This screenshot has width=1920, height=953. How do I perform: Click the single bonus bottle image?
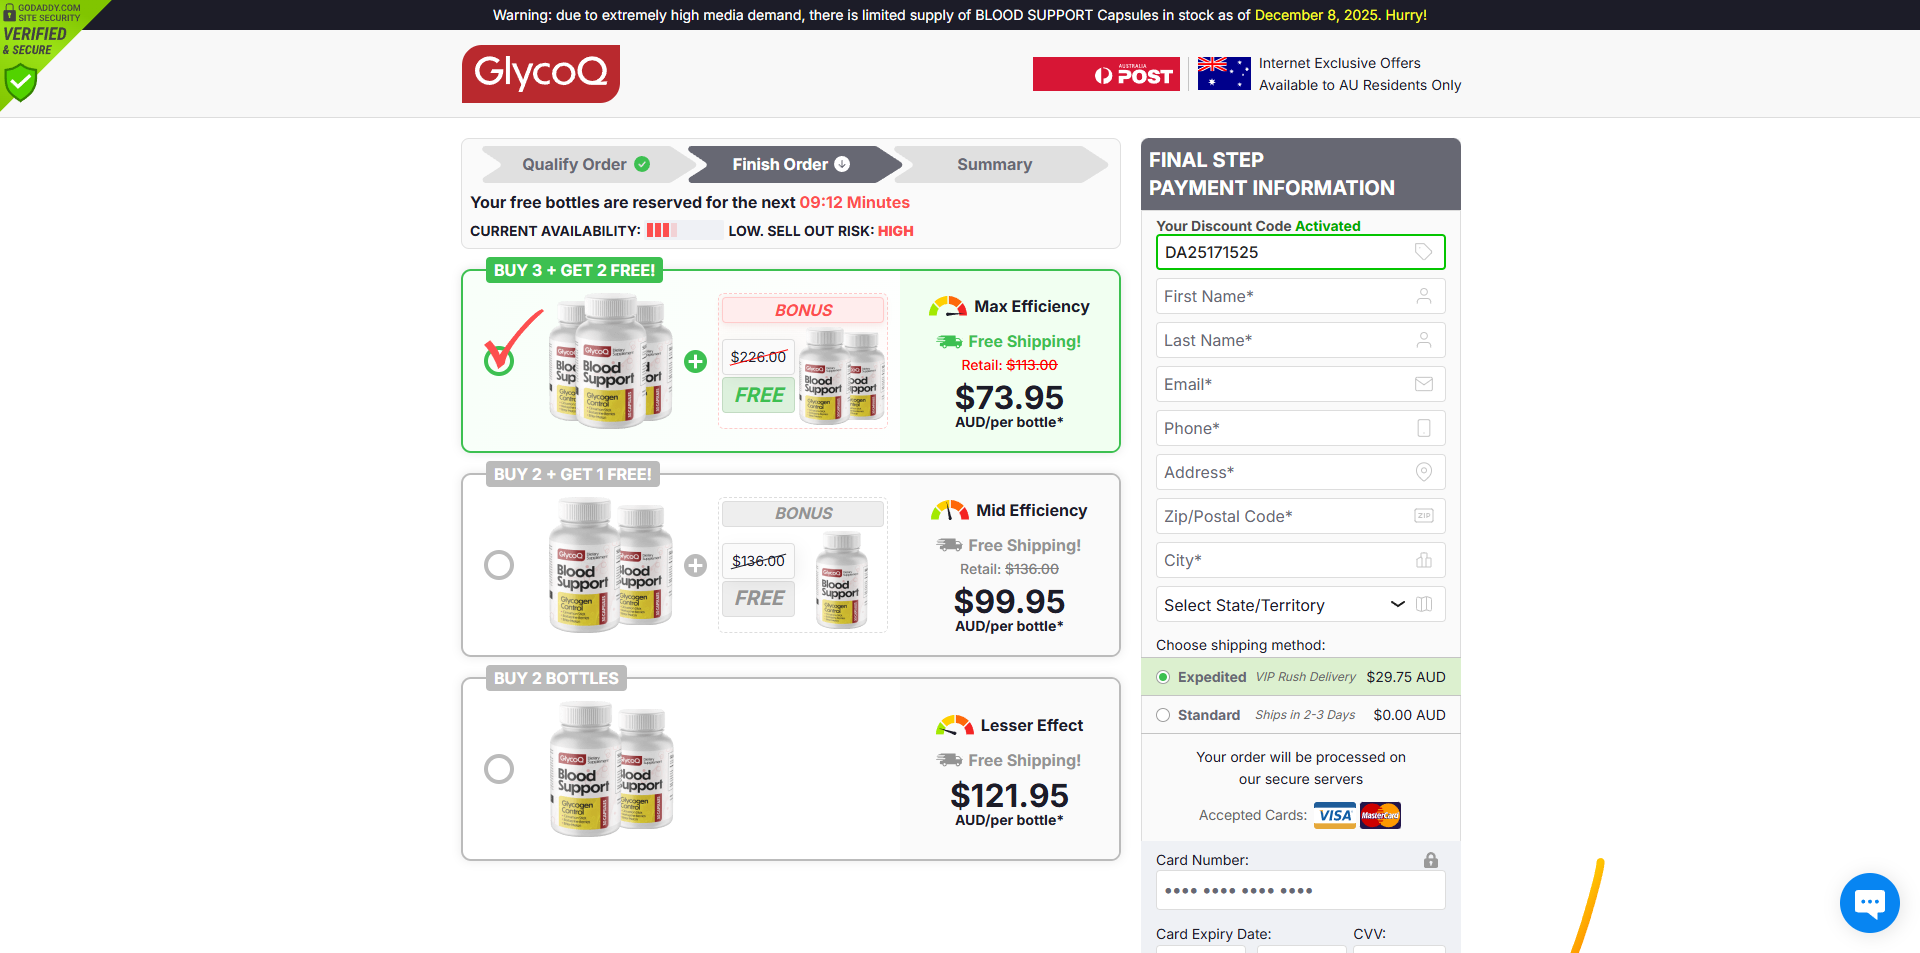[x=842, y=580]
